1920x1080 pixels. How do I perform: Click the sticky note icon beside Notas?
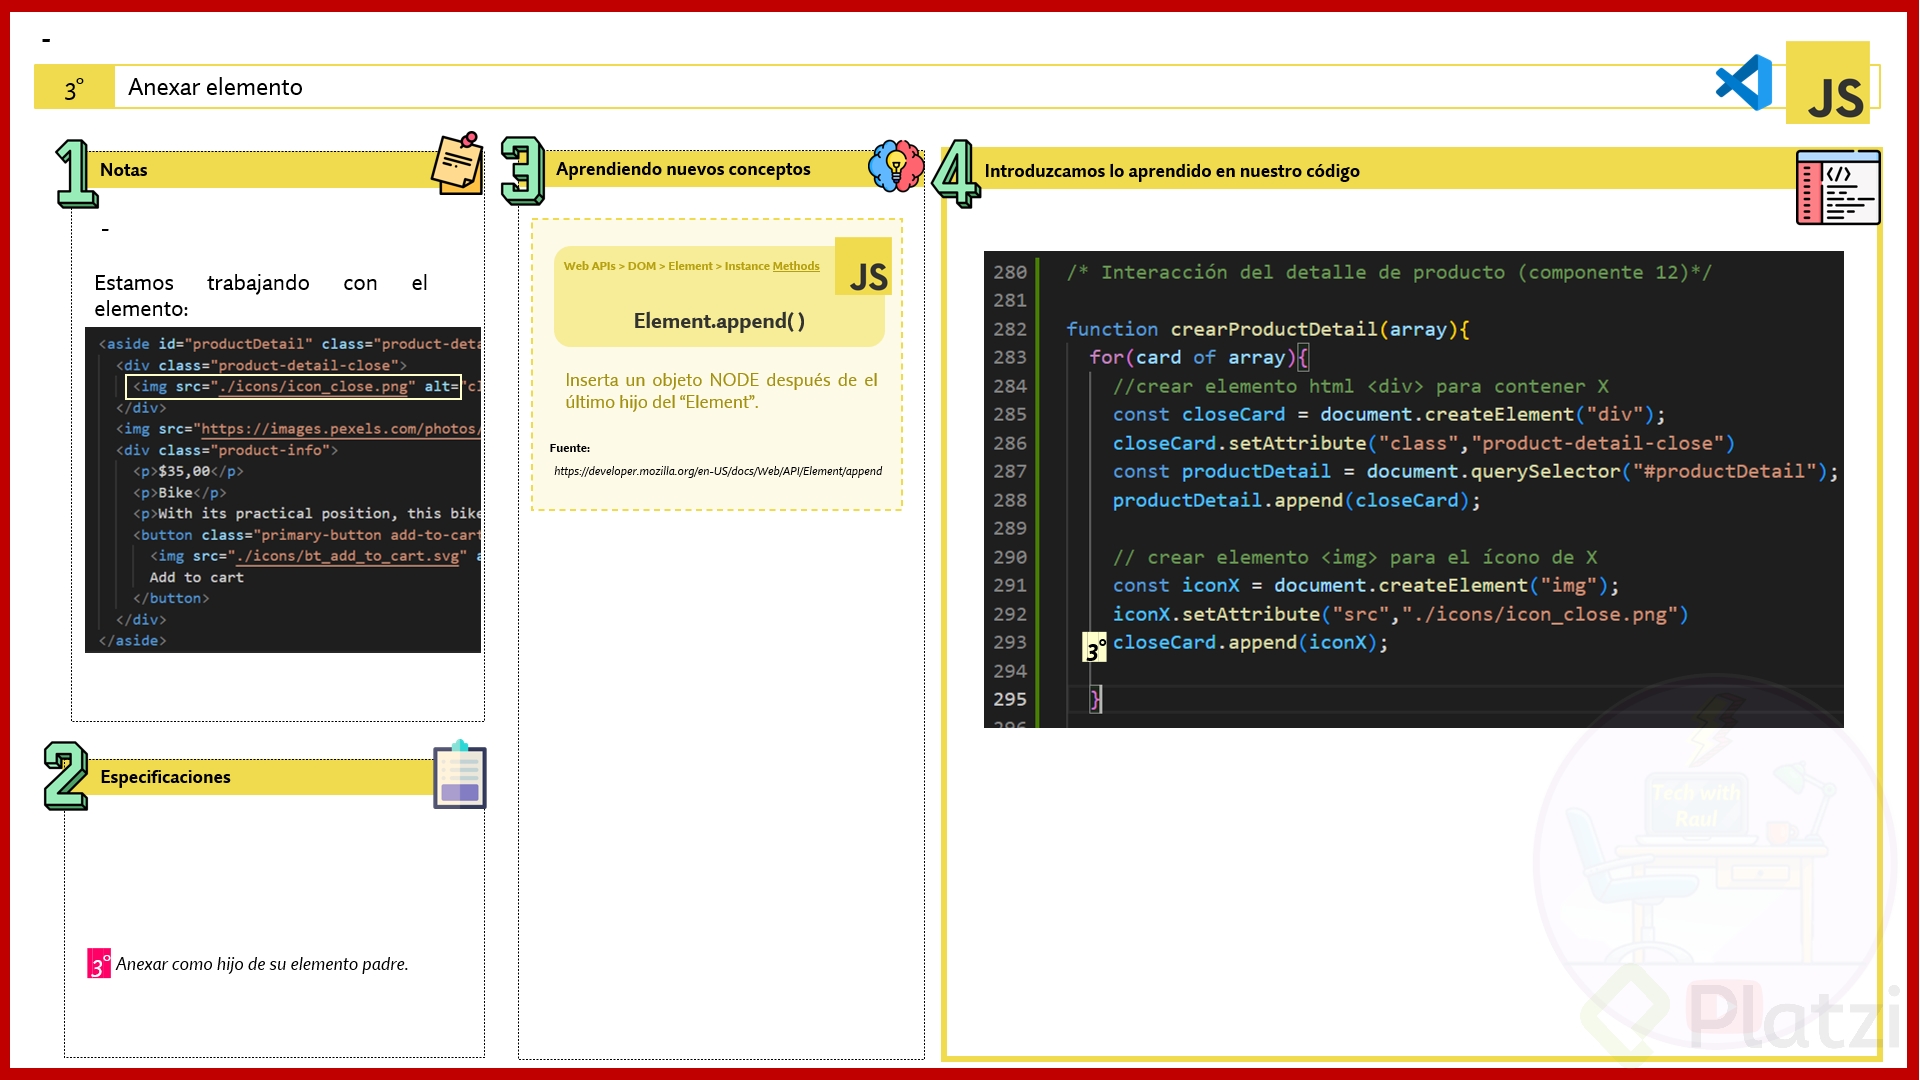(457, 164)
